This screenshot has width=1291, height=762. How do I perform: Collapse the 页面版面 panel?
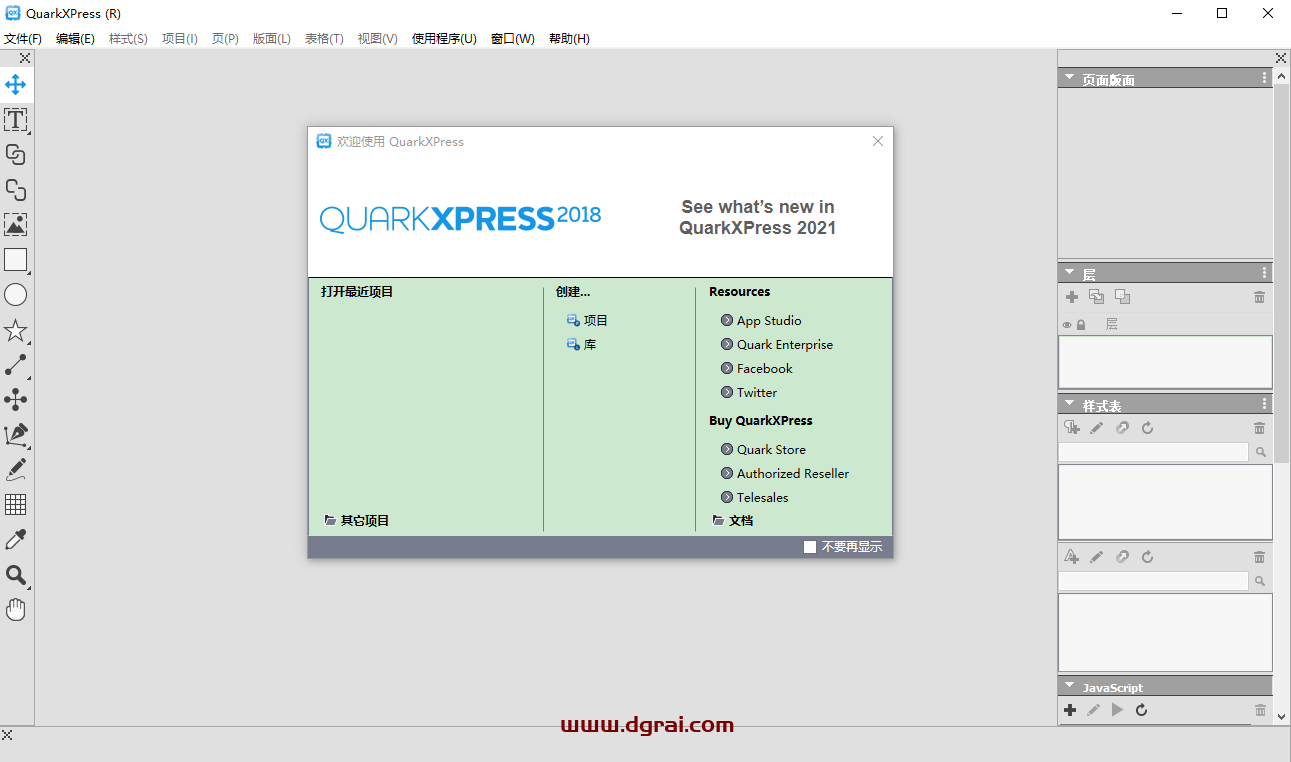coord(1068,77)
